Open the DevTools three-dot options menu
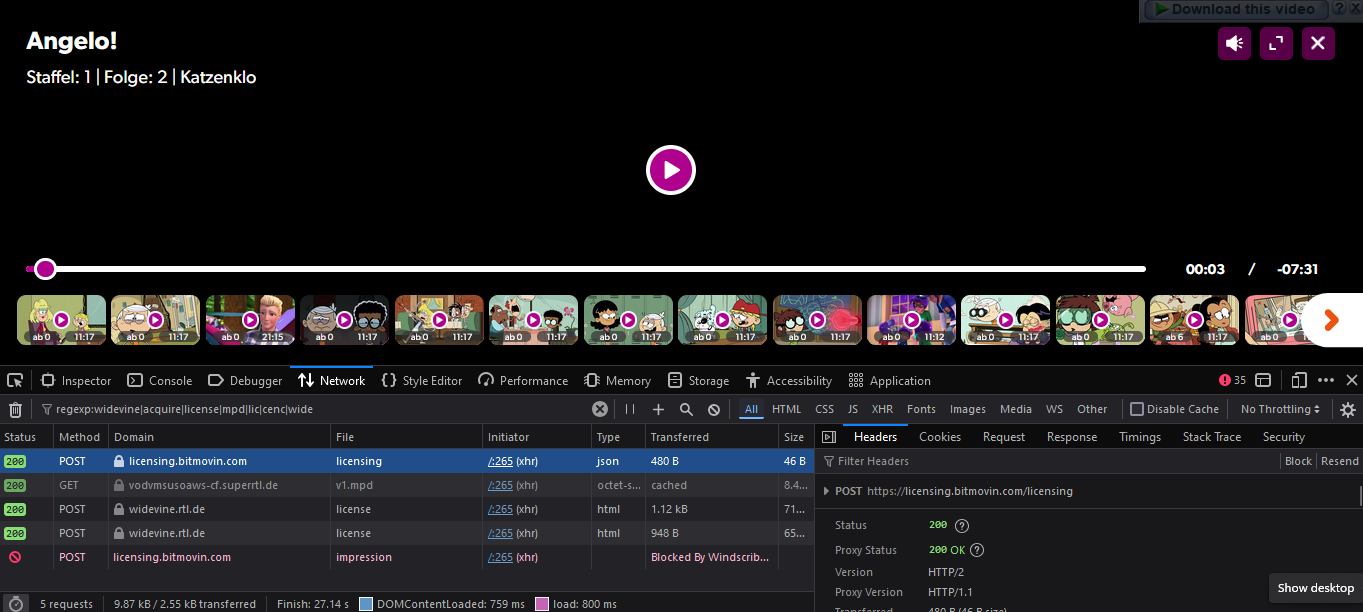The width and height of the screenshot is (1363, 612). pyautogui.click(x=1326, y=381)
